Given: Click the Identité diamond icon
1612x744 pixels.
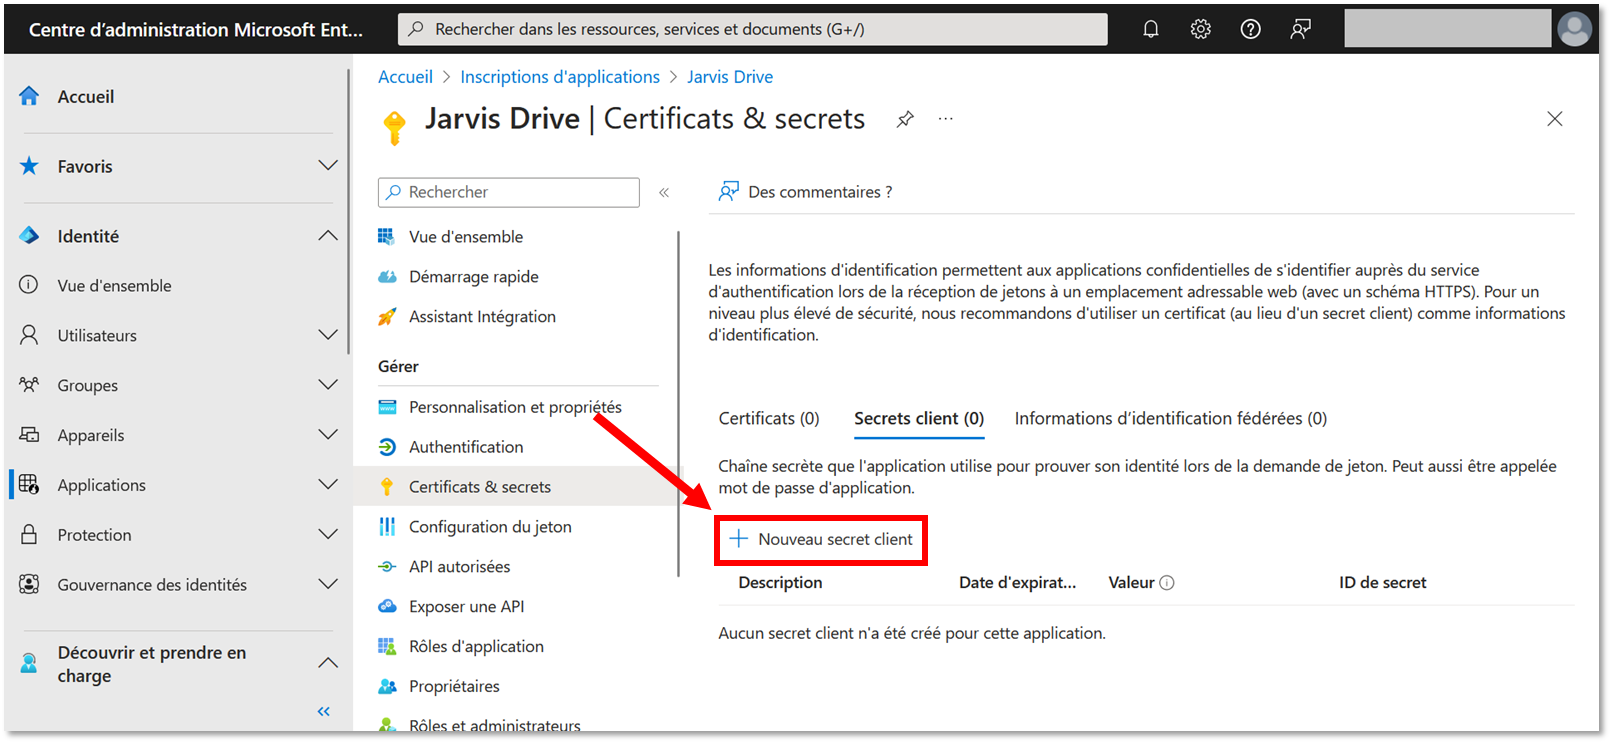Looking at the screenshot, I should tap(29, 236).
